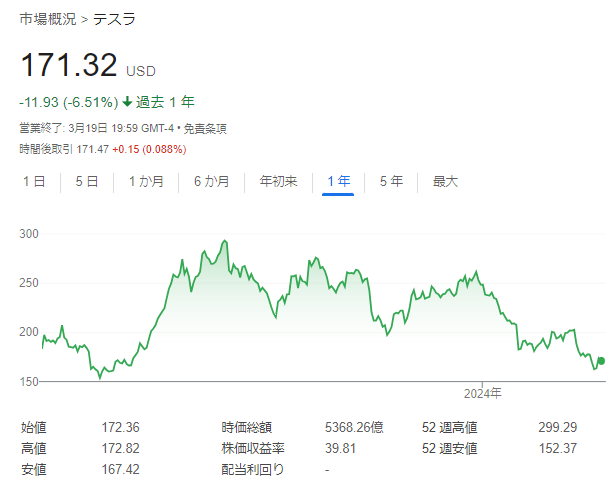613x496 pixels.
Task: Open the 免責条項 disclaimer link
Action: (205, 129)
